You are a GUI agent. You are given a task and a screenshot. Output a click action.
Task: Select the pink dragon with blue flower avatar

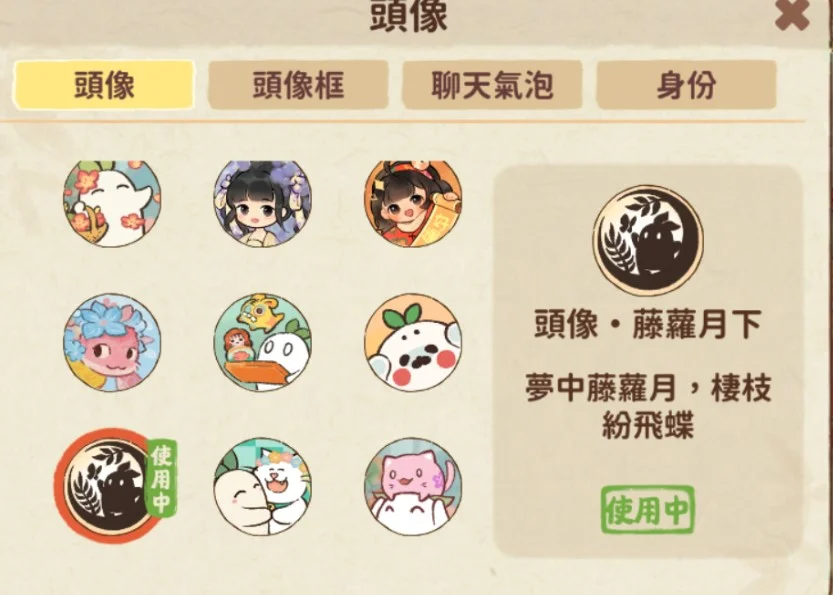pos(112,343)
